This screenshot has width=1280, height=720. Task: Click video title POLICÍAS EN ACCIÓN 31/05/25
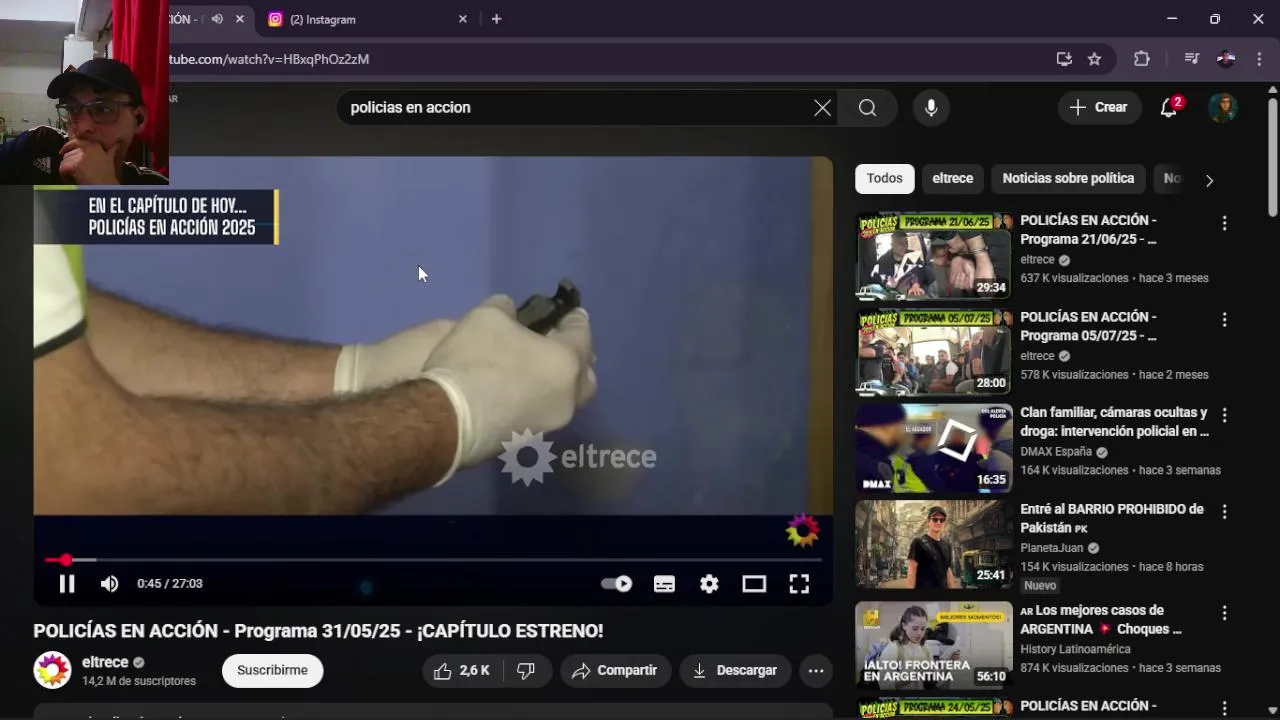click(x=318, y=631)
